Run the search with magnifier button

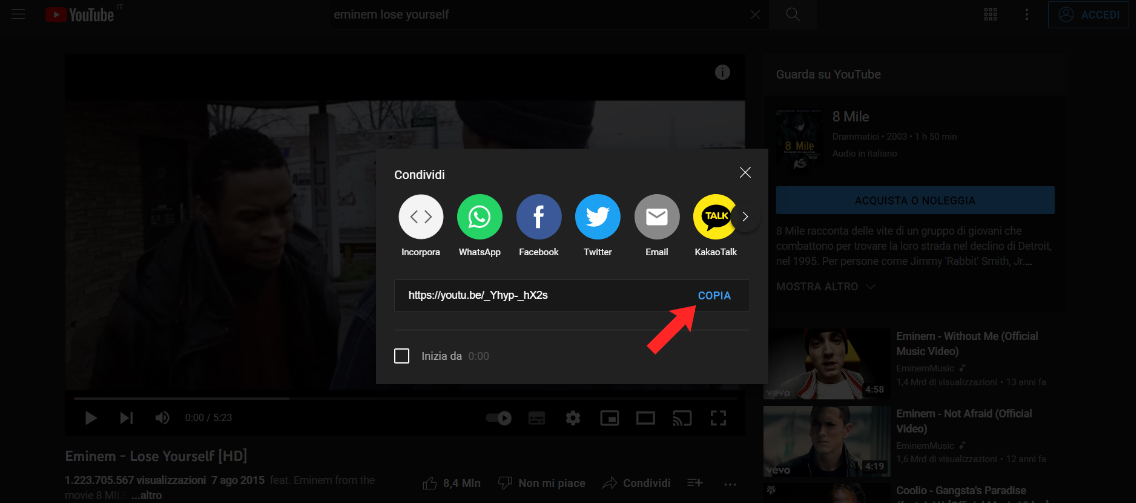(793, 14)
